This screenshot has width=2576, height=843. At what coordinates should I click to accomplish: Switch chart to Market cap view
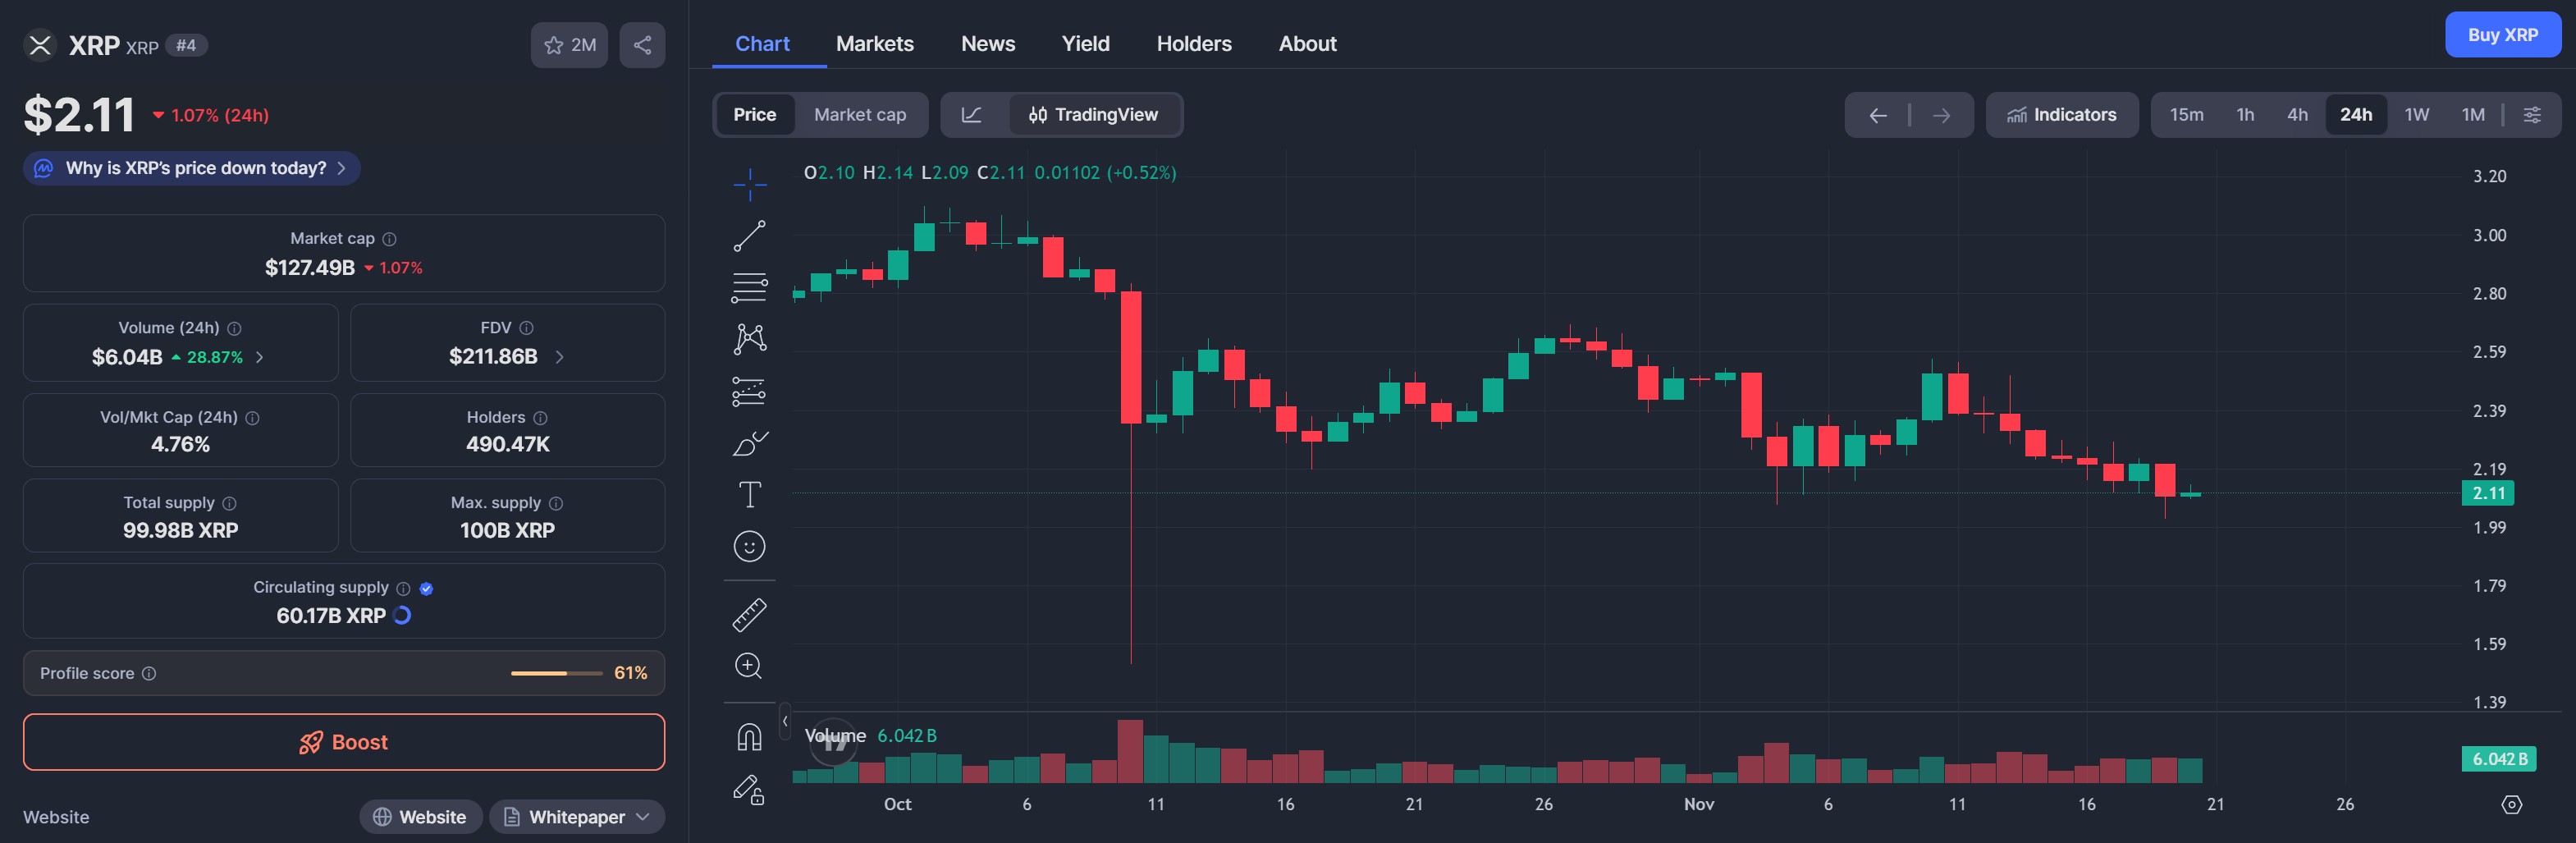tap(859, 115)
